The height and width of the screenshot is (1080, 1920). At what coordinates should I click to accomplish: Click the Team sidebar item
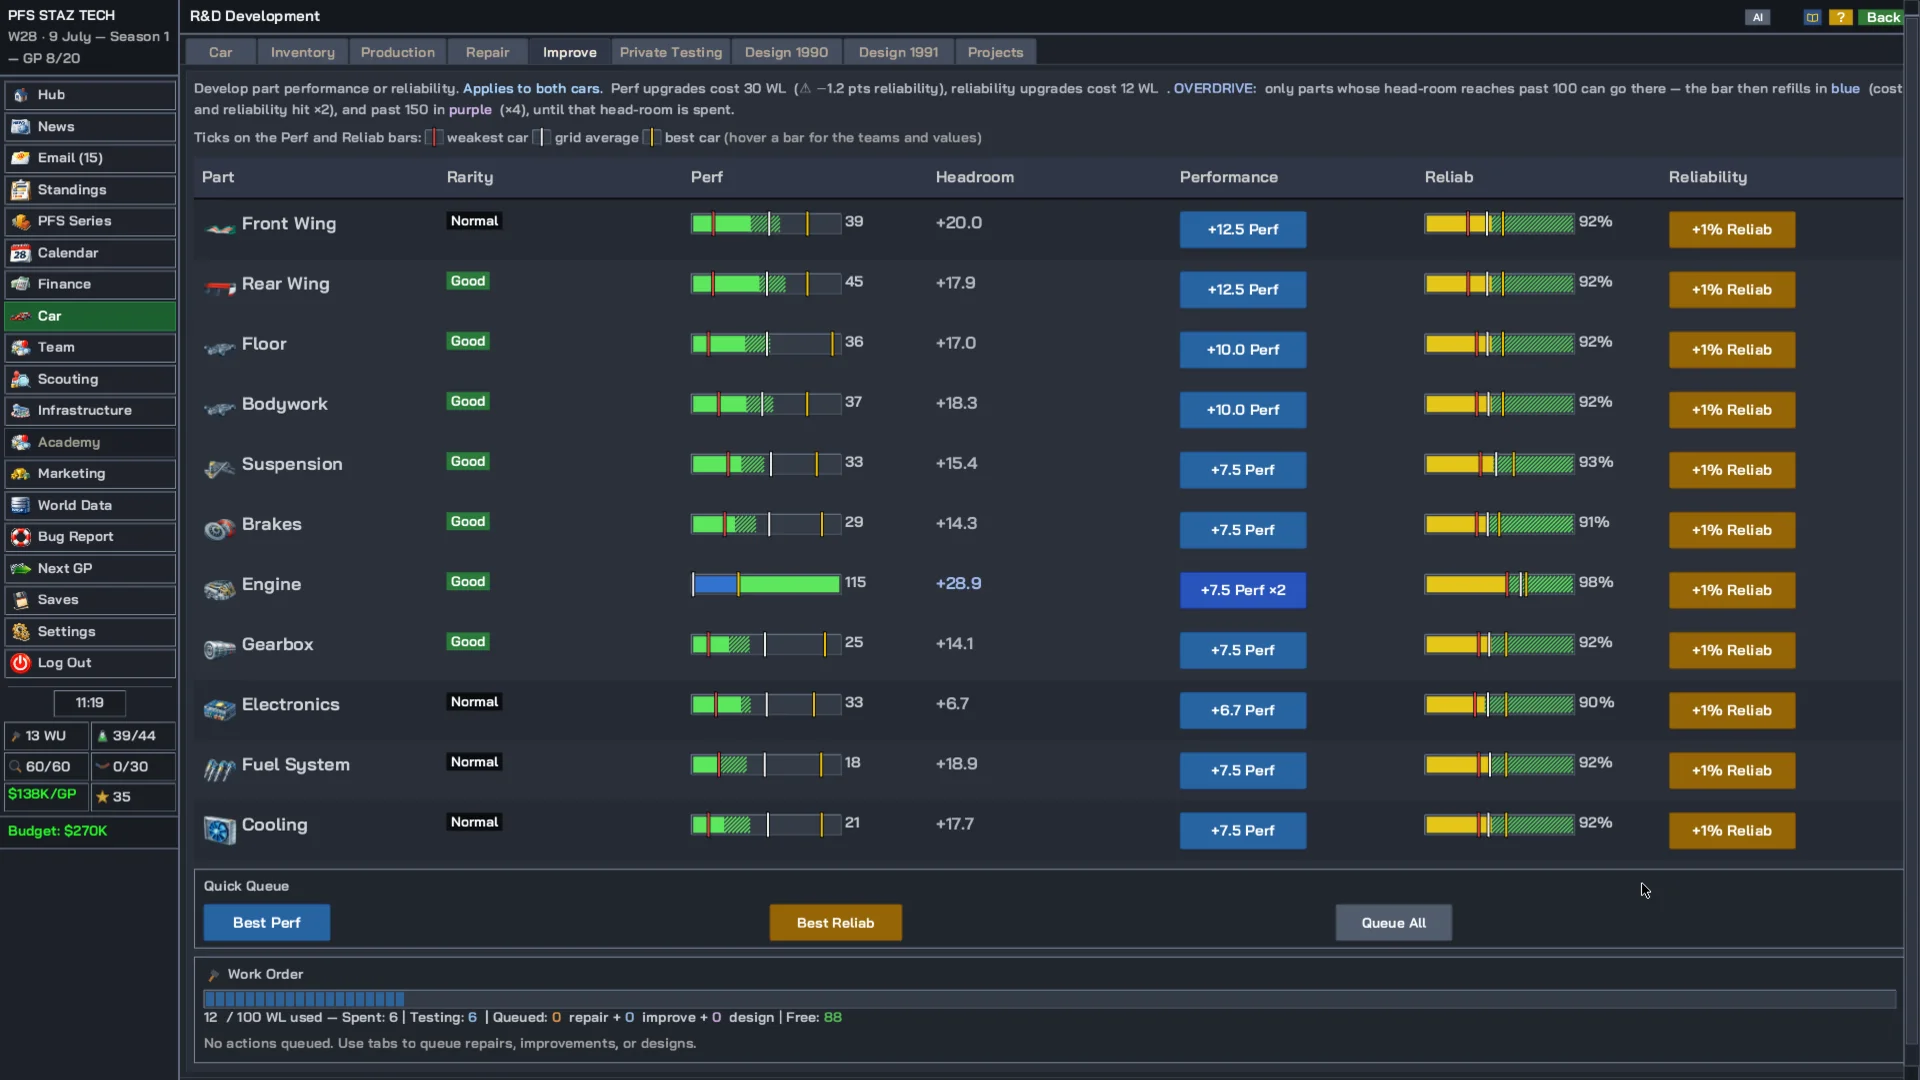tap(90, 347)
